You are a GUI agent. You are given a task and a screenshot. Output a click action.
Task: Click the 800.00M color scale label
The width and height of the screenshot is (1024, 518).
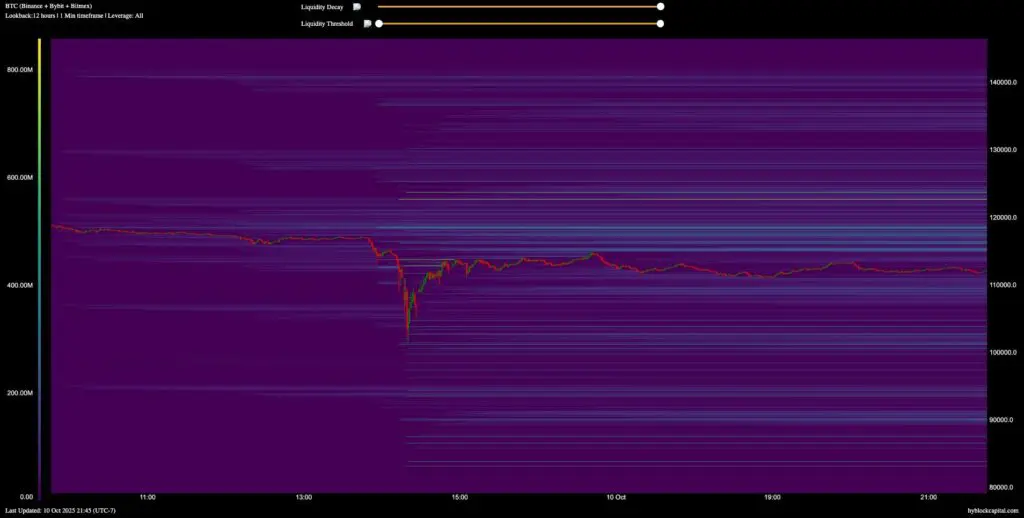point(20,70)
